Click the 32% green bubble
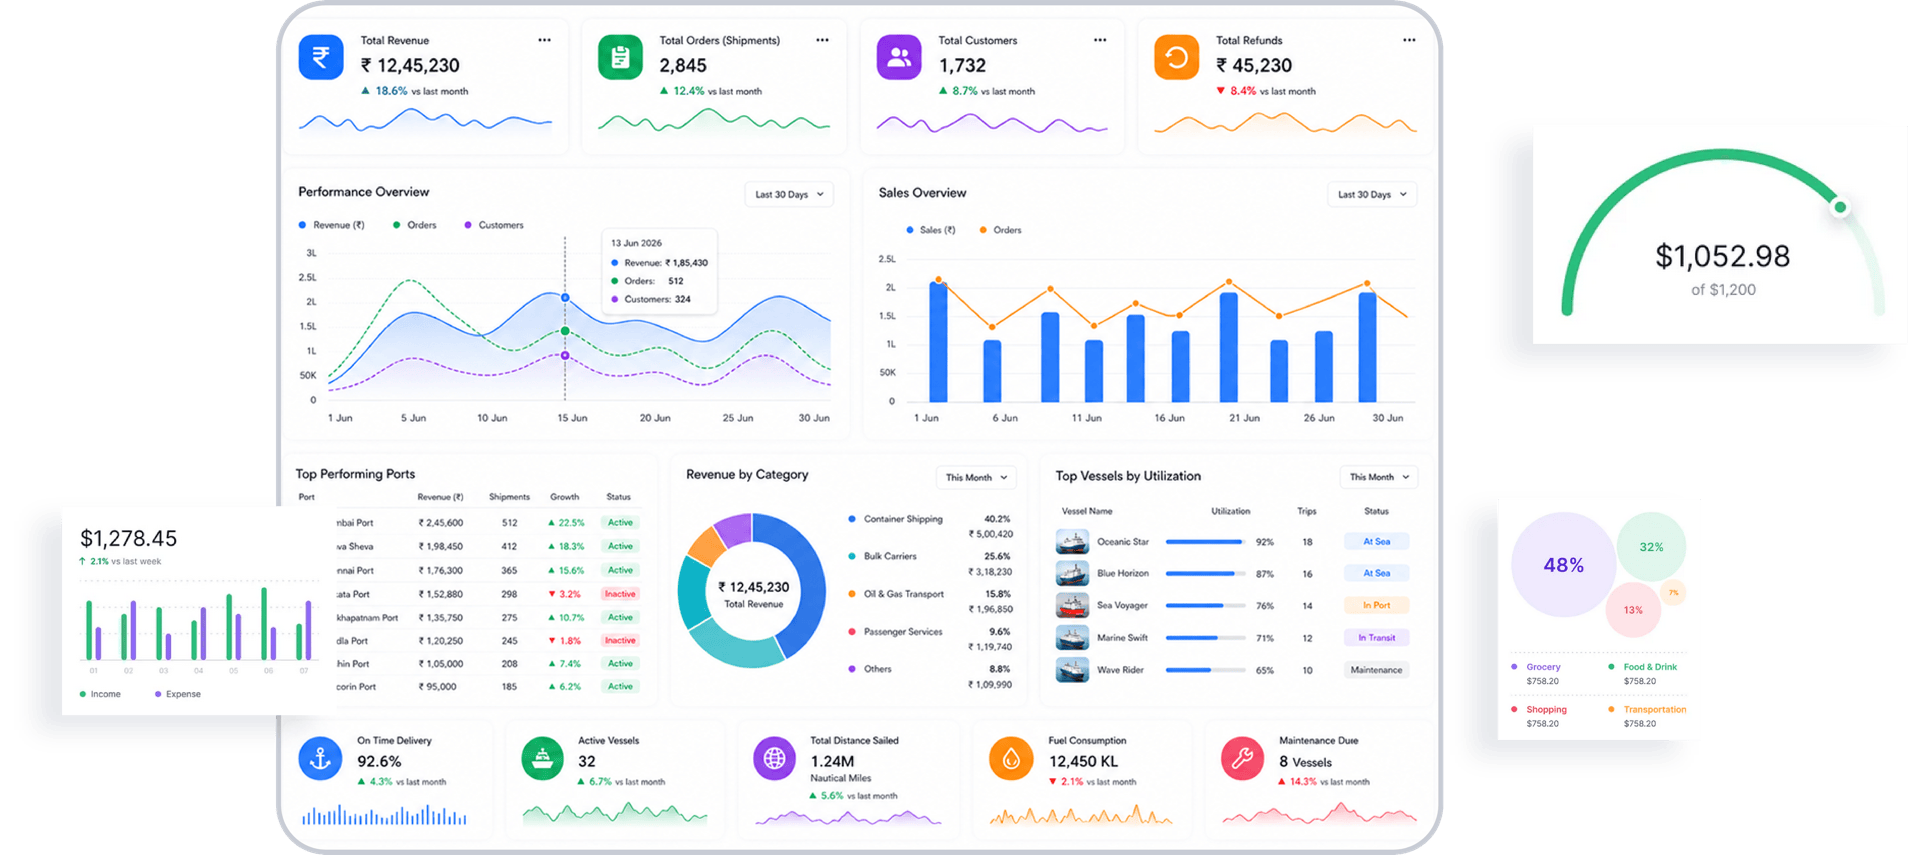 click(x=1651, y=547)
